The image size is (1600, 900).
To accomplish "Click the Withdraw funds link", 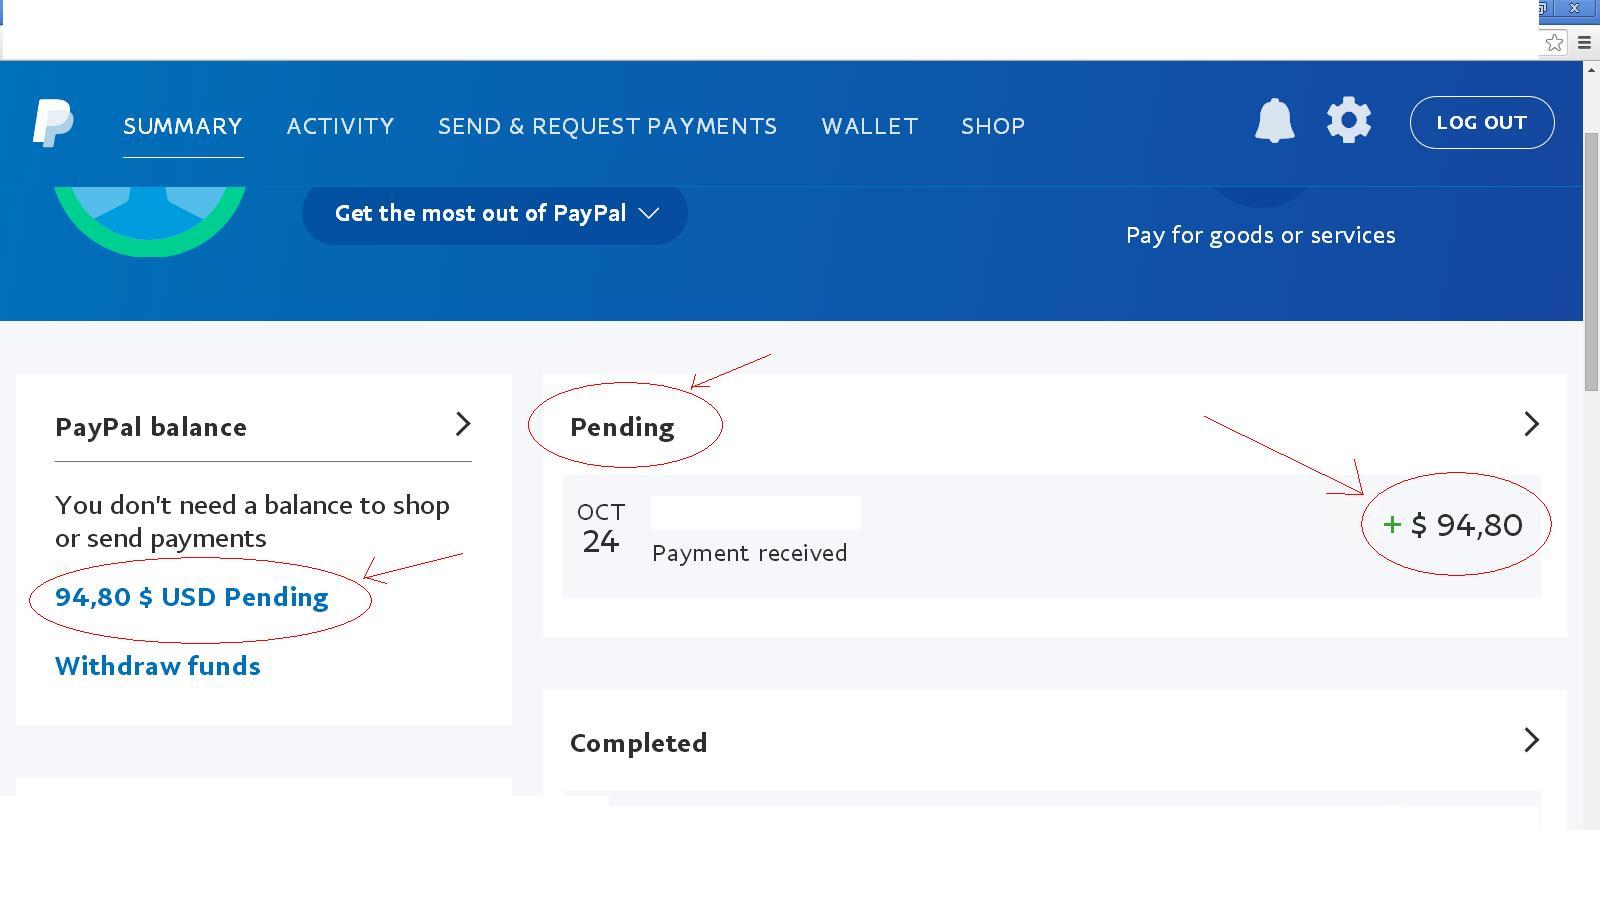I will tap(158, 666).
